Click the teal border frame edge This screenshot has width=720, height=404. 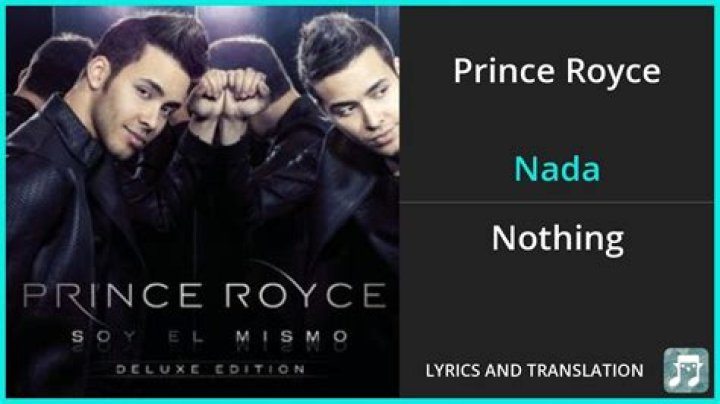tap(360, 3)
